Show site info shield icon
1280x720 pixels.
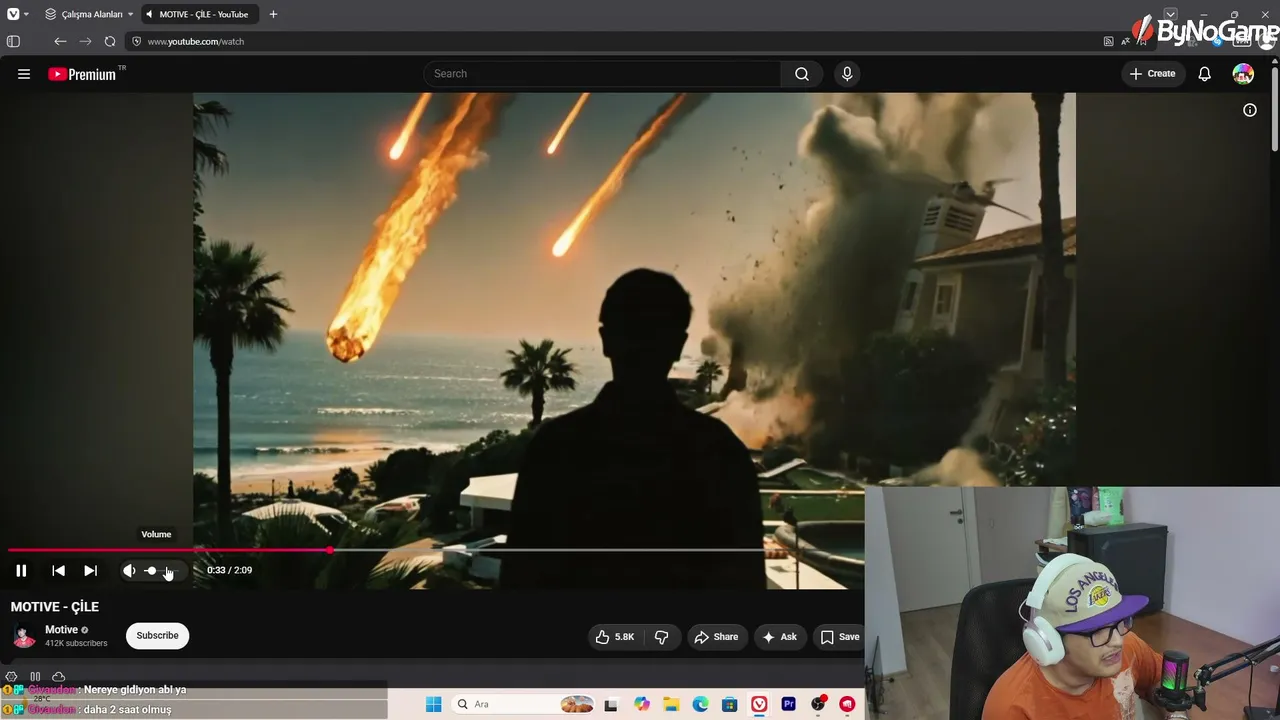(x=136, y=42)
